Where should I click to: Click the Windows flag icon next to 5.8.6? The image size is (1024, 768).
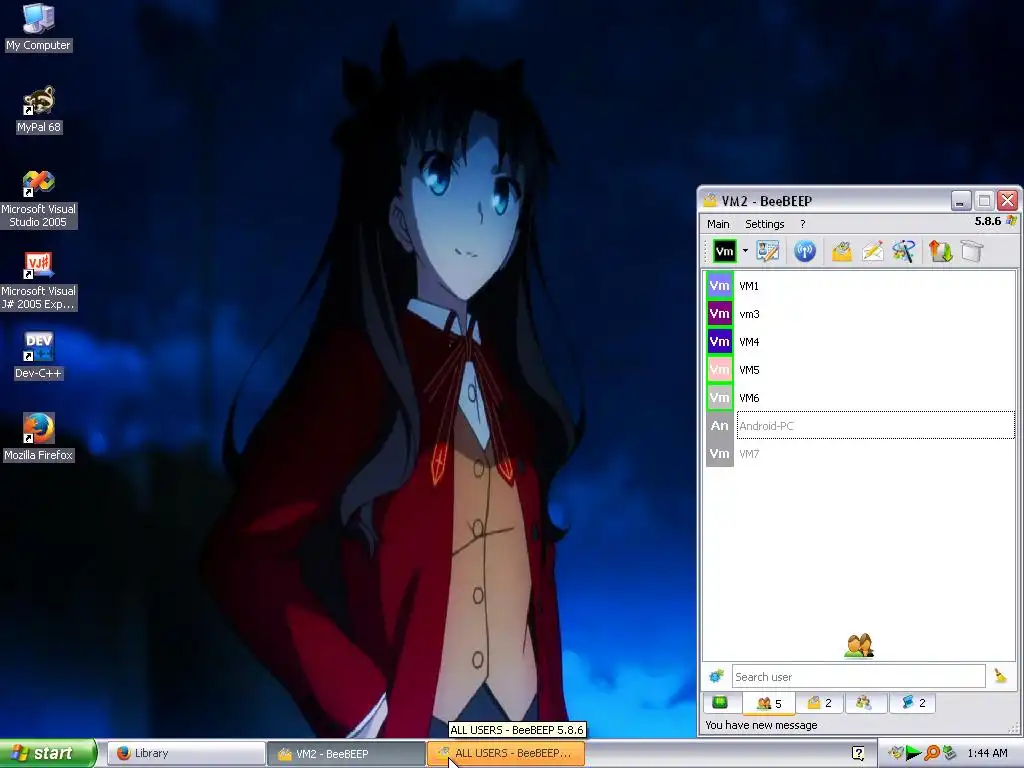[1012, 221]
